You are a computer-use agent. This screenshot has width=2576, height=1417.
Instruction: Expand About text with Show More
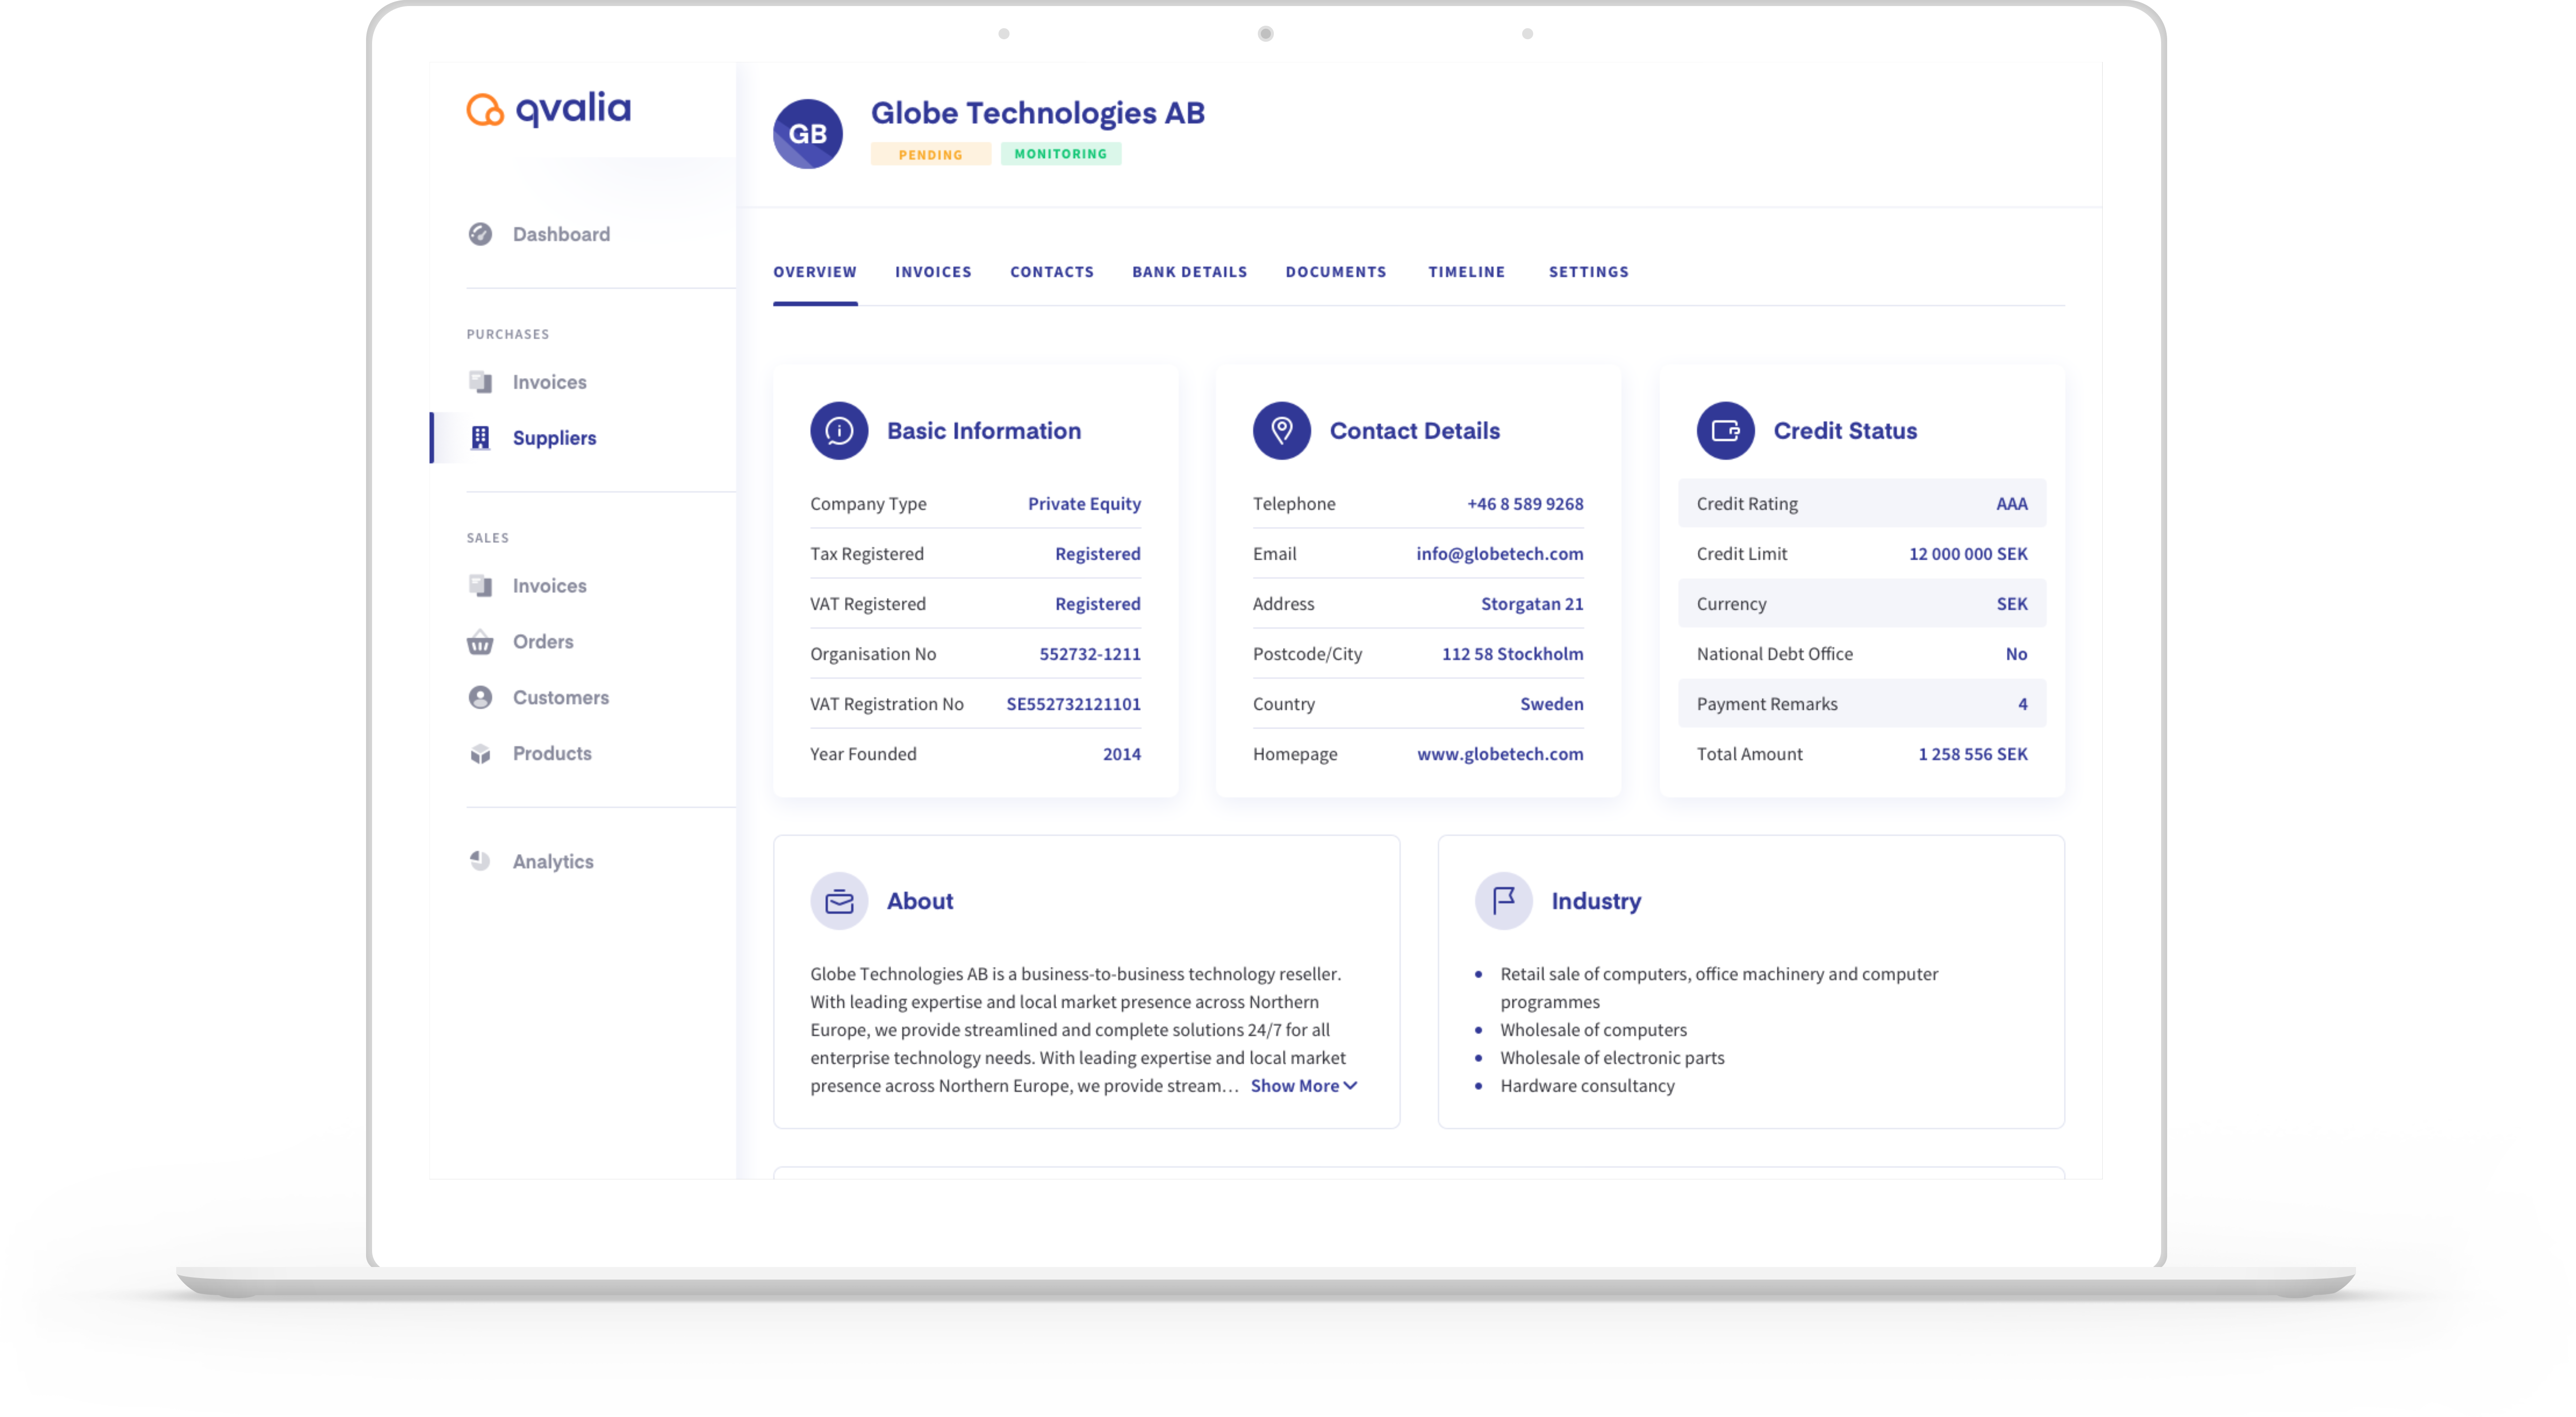pos(1303,1086)
